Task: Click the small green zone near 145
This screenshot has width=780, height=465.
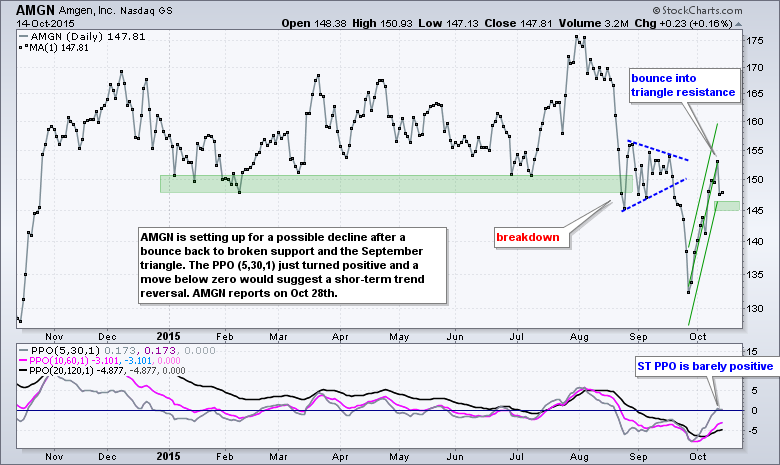Action: pyautogui.click(x=727, y=205)
